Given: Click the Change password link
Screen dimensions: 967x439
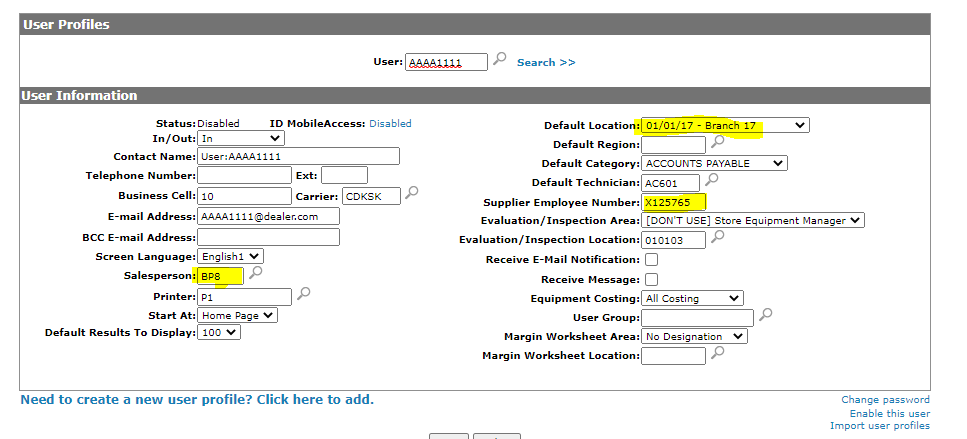Looking at the screenshot, I should [885, 400].
